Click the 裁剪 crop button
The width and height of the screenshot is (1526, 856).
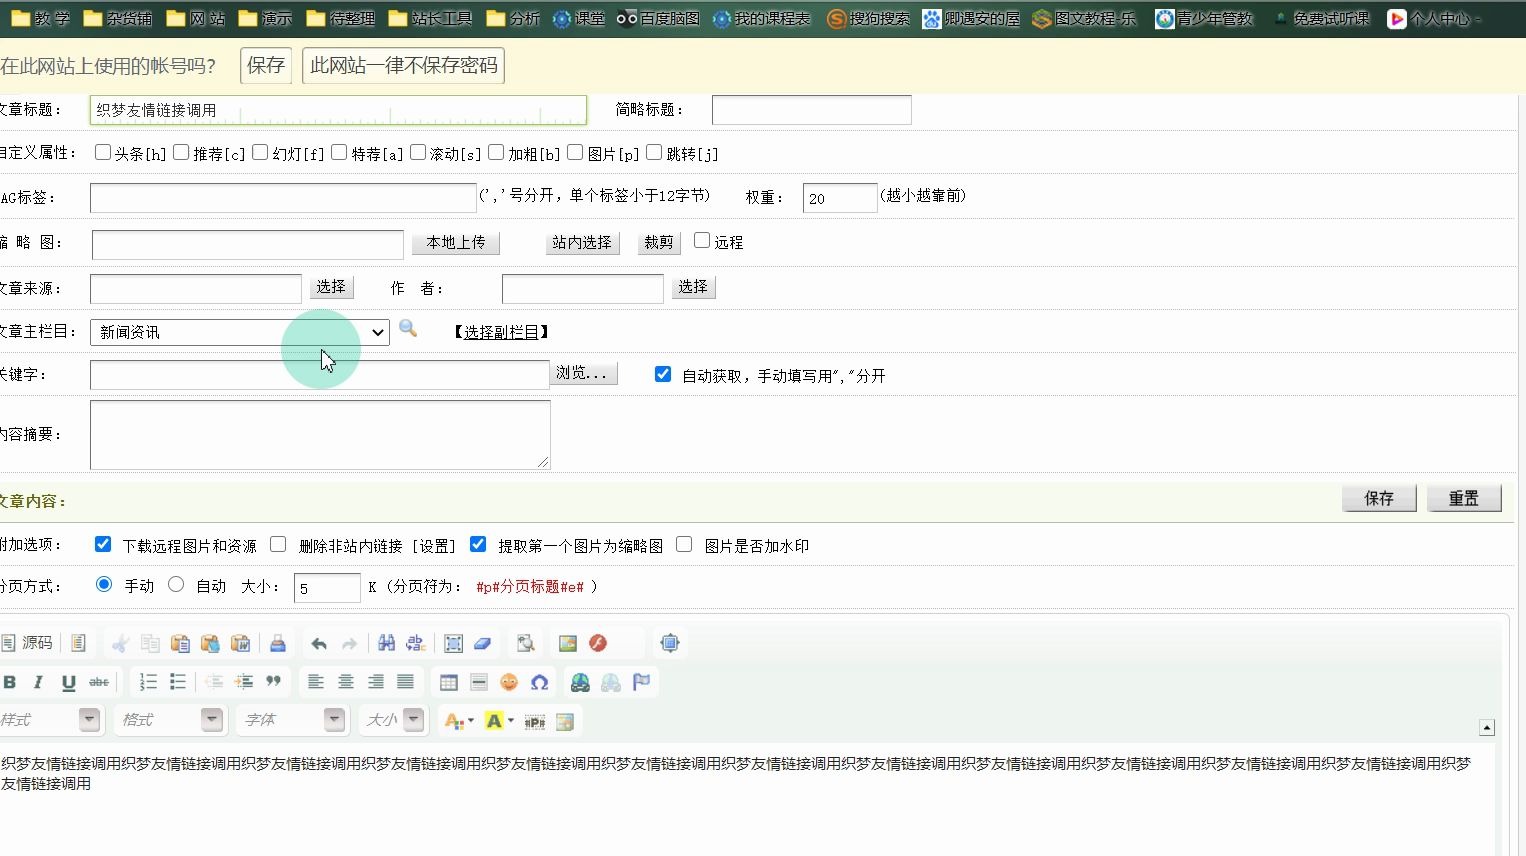(659, 243)
